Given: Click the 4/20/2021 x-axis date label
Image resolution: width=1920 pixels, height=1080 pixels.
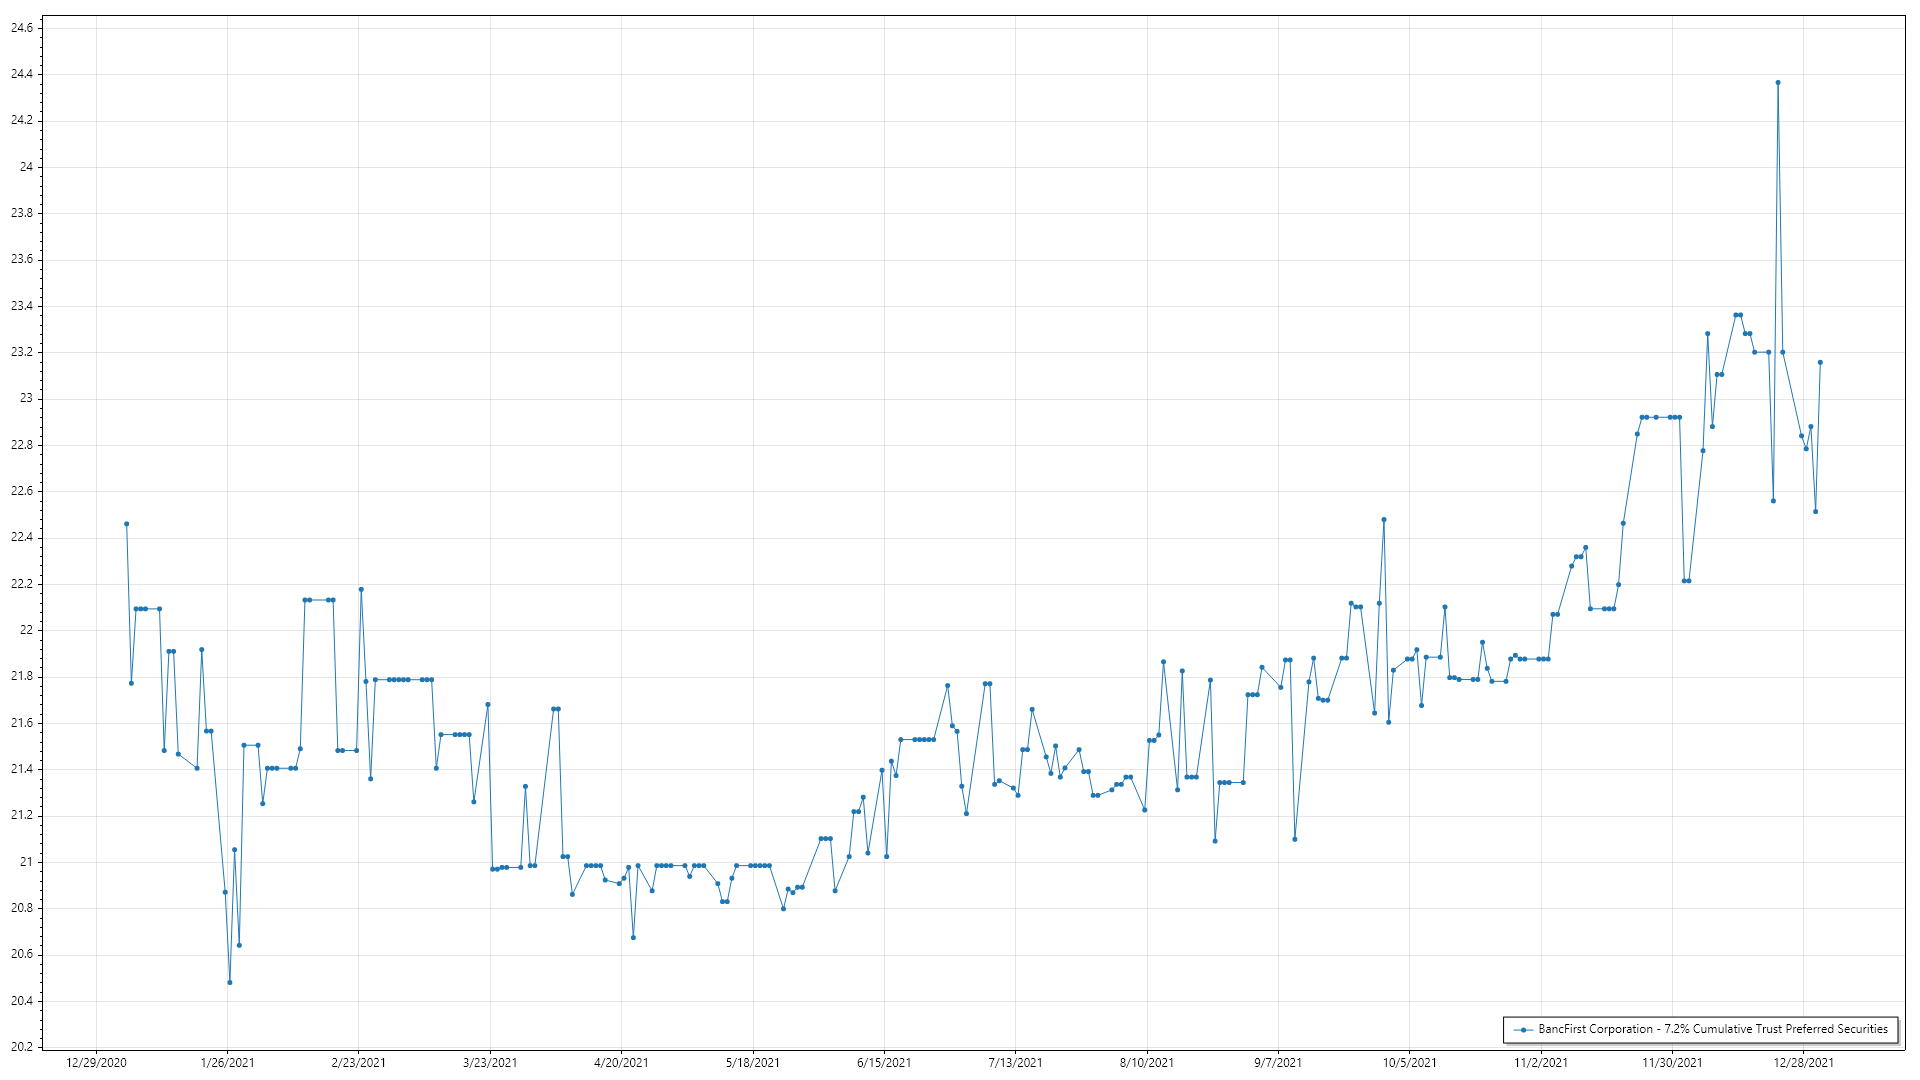Looking at the screenshot, I should [621, 1063].
